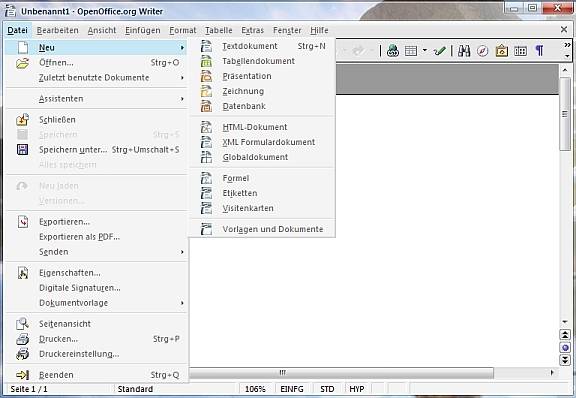This screenshot has width=576, height=398.
Task: Click the data sources toolbar icon
Action: click(520, 51)
